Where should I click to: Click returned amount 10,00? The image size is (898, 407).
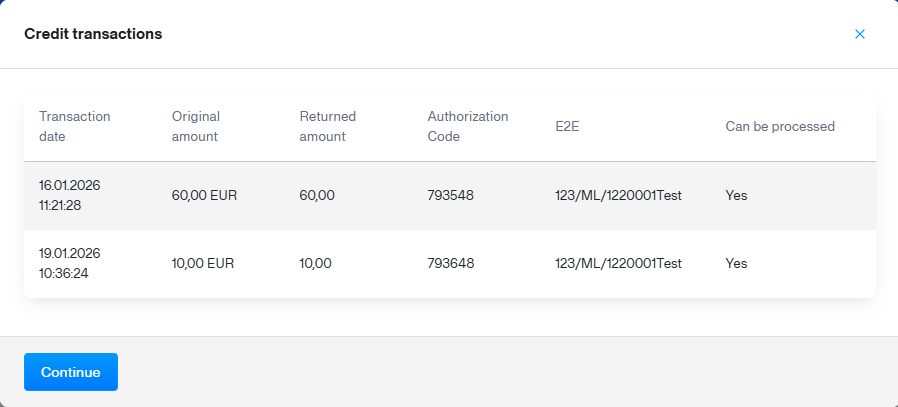pyautogui.click(x=315, y=264)
